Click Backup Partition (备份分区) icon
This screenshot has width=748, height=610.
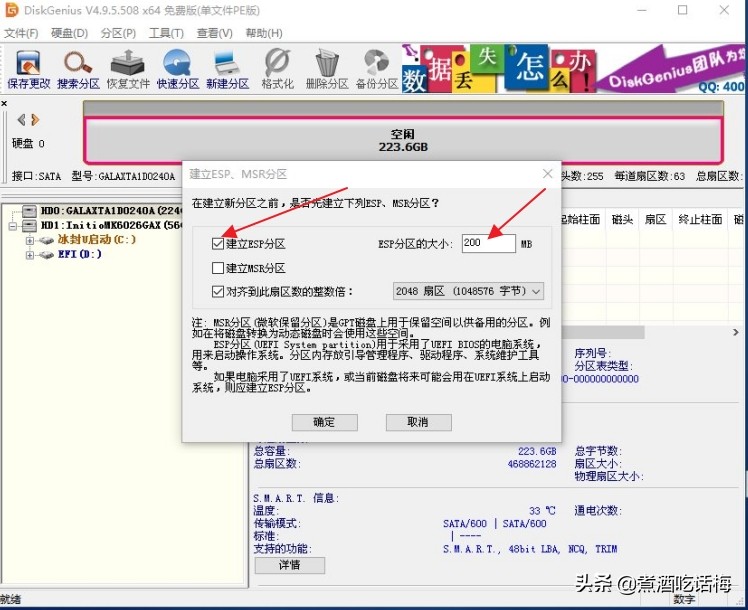click(377, 69)
